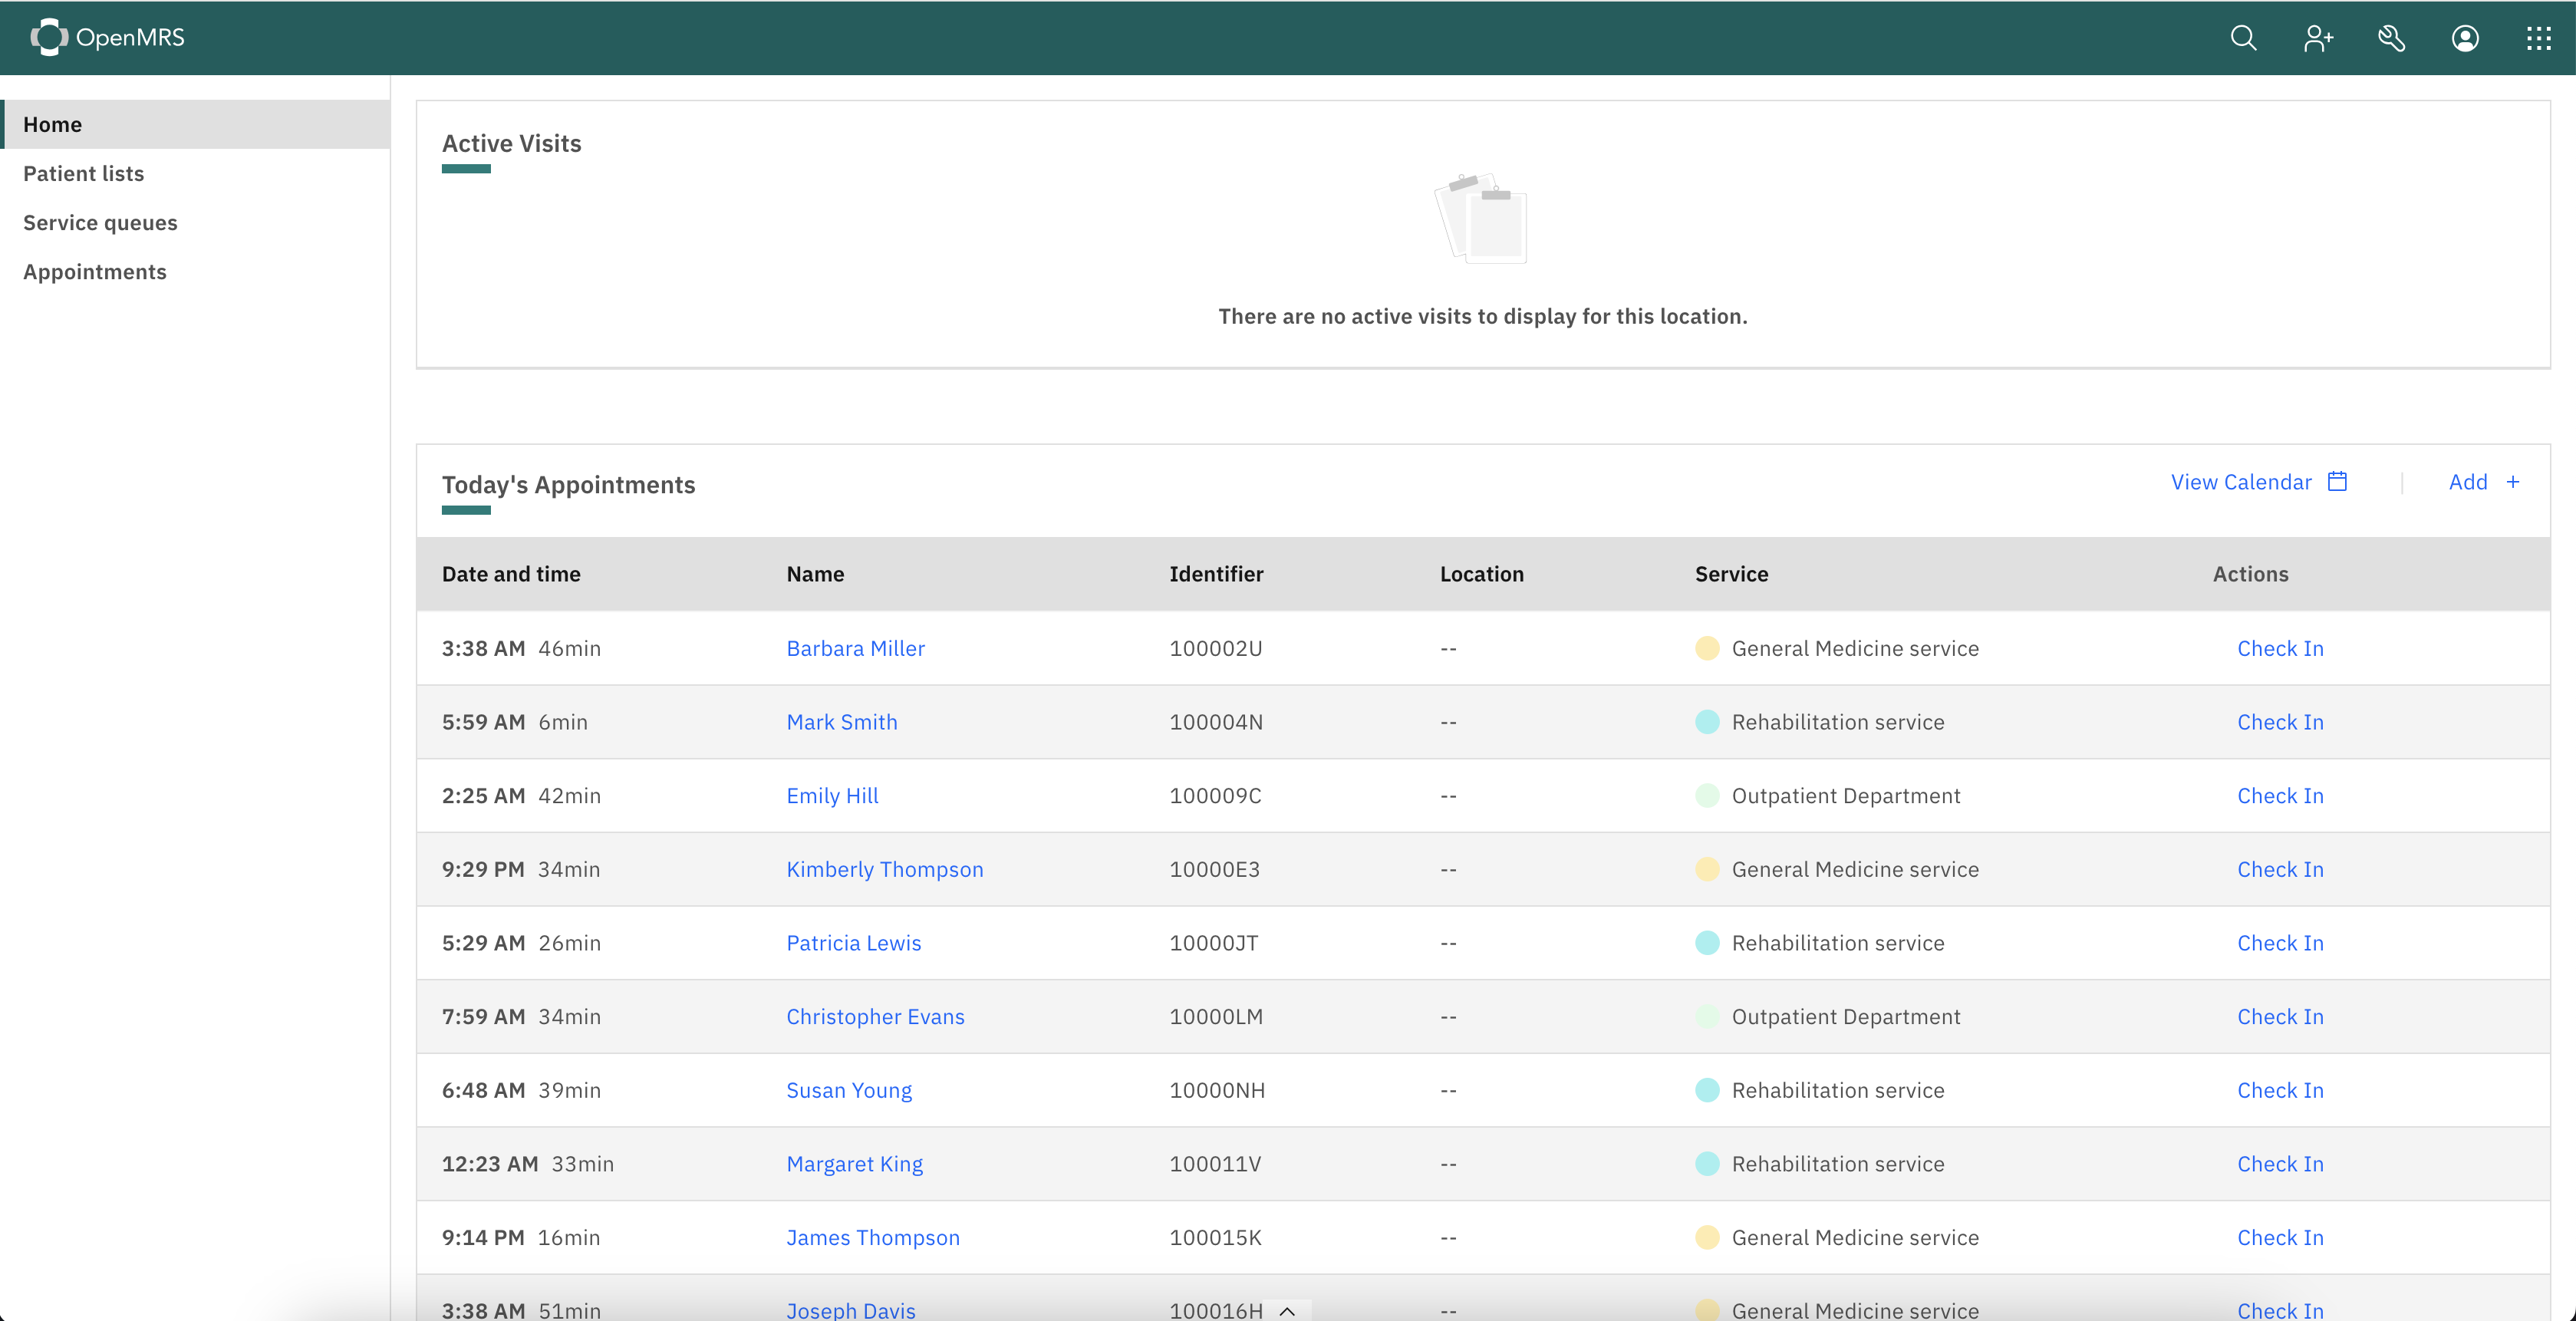This screenshot has width=2576, height=1321.
Task: Open the app switcher grid icon
Action: pyautogui.click(x=2538, y=38)
